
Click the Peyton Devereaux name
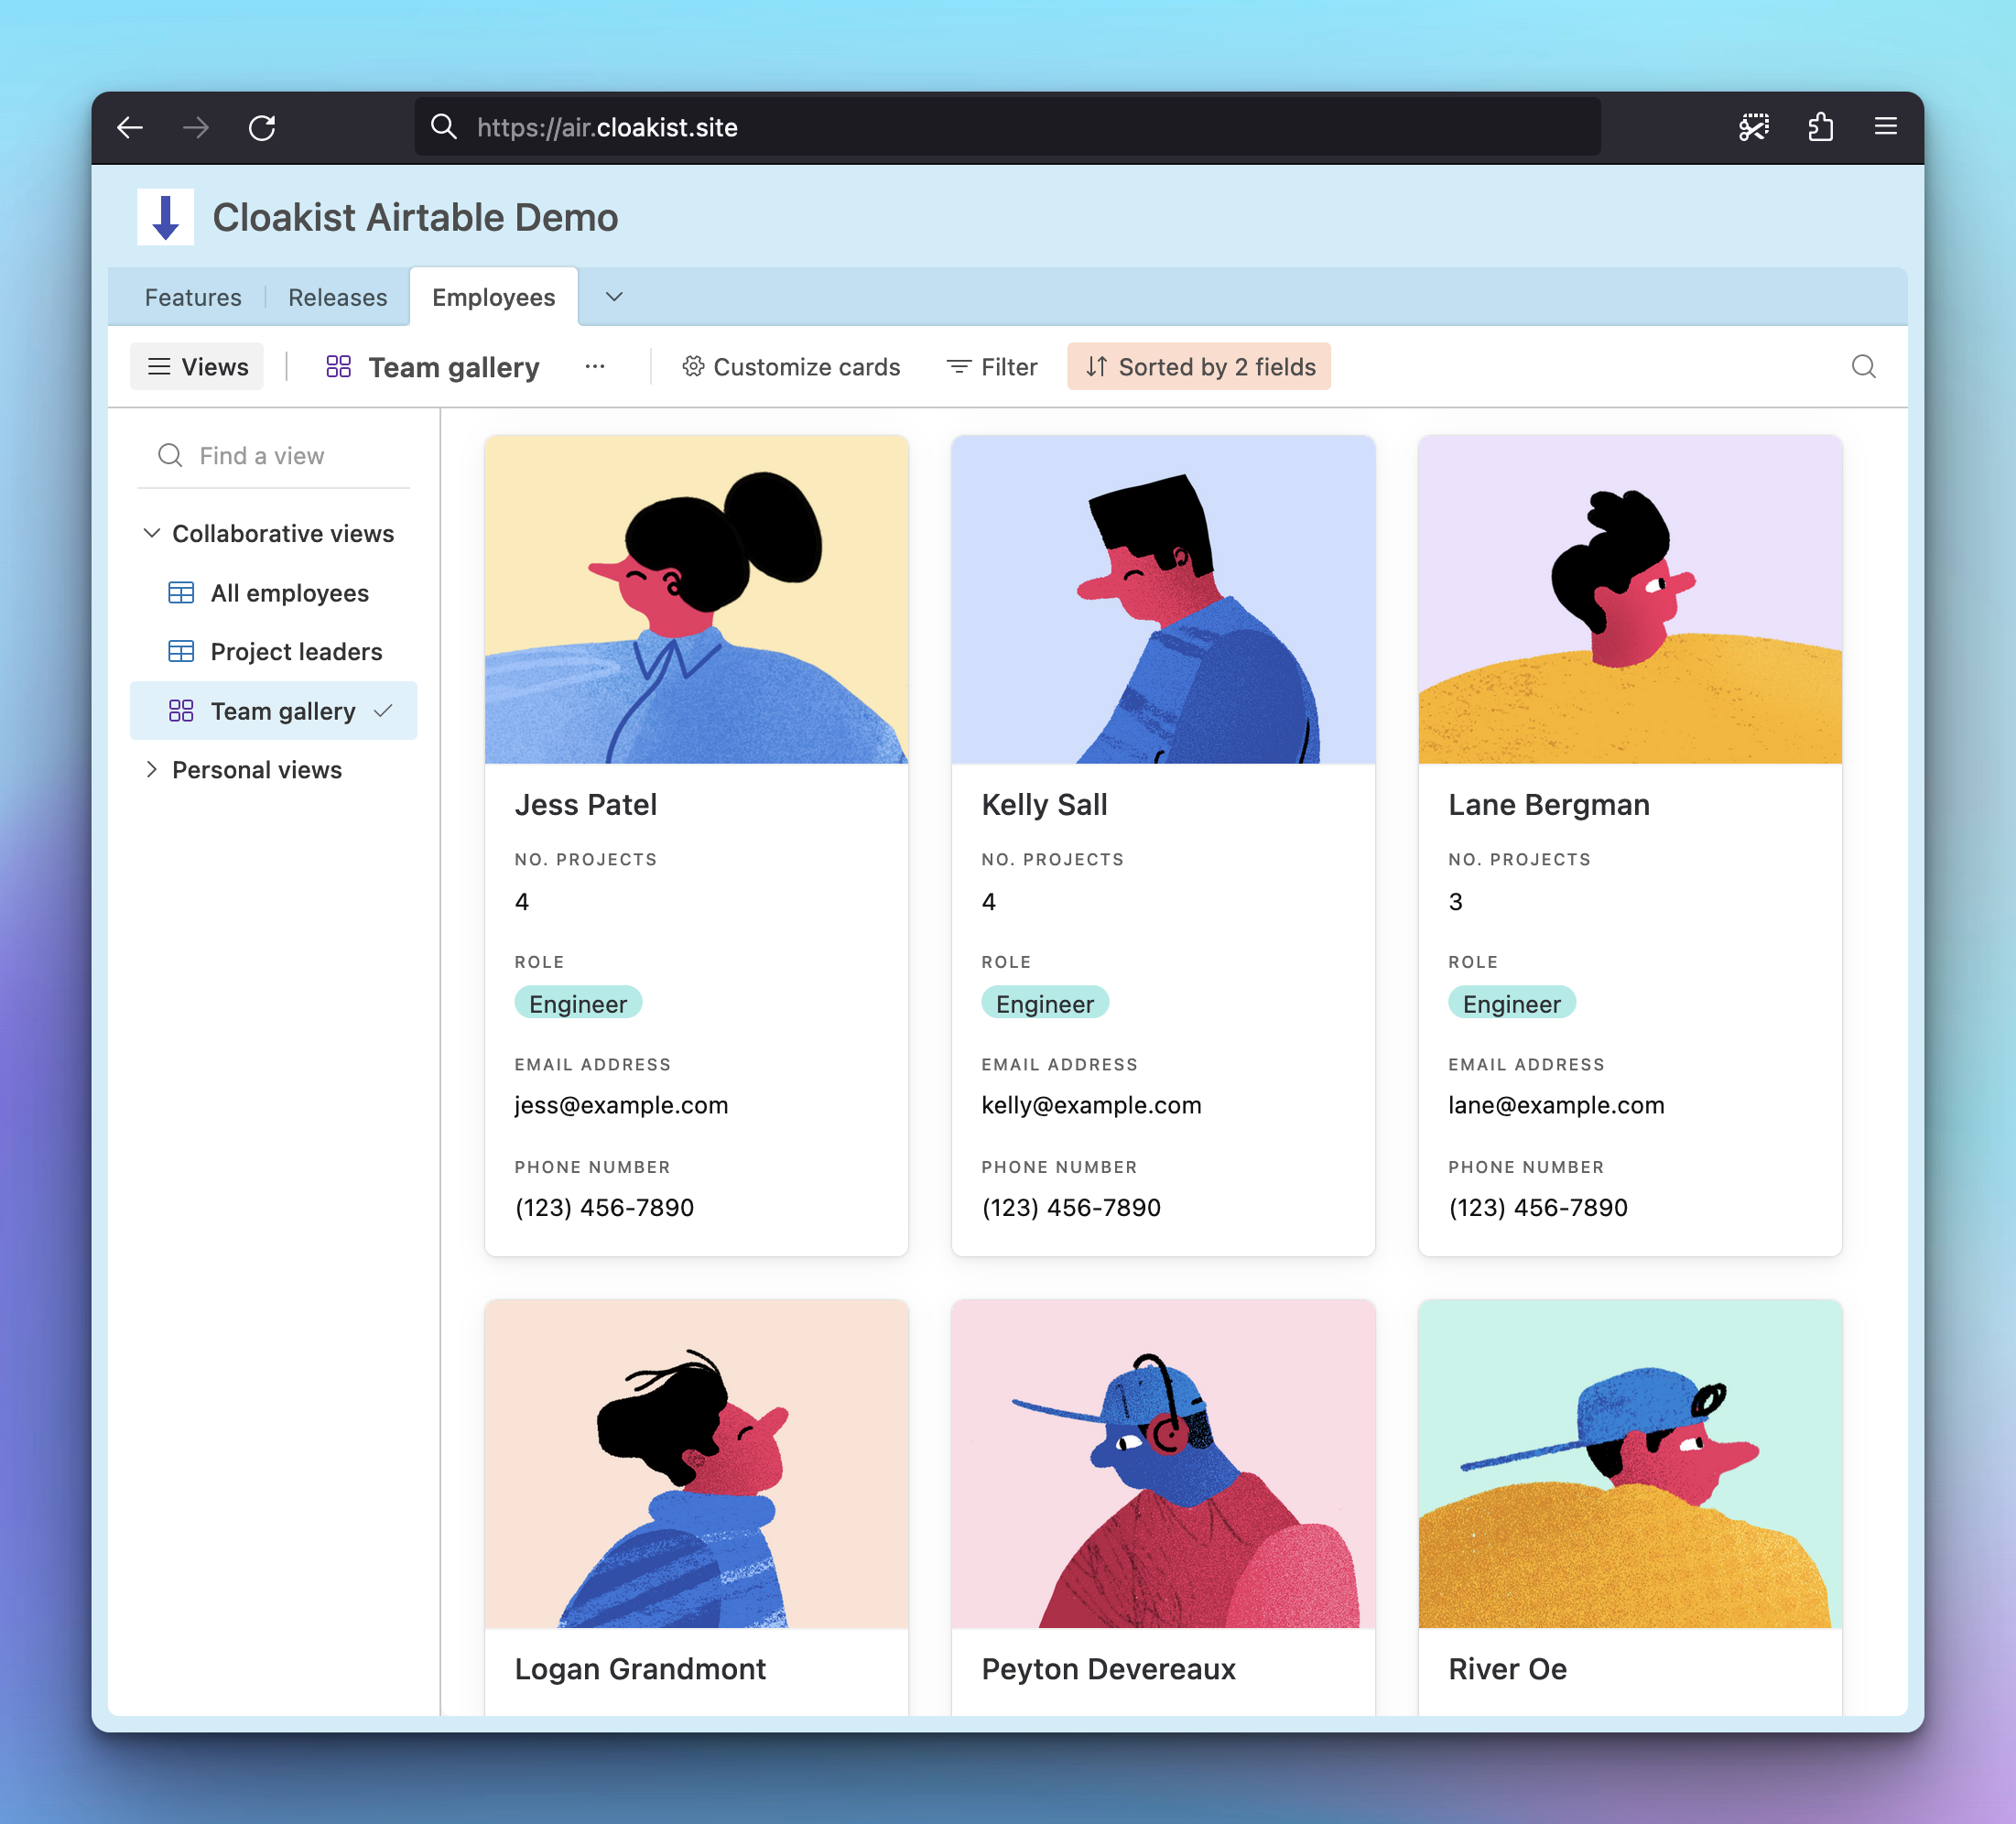pyautogui.click(x=1109, y=1669)
